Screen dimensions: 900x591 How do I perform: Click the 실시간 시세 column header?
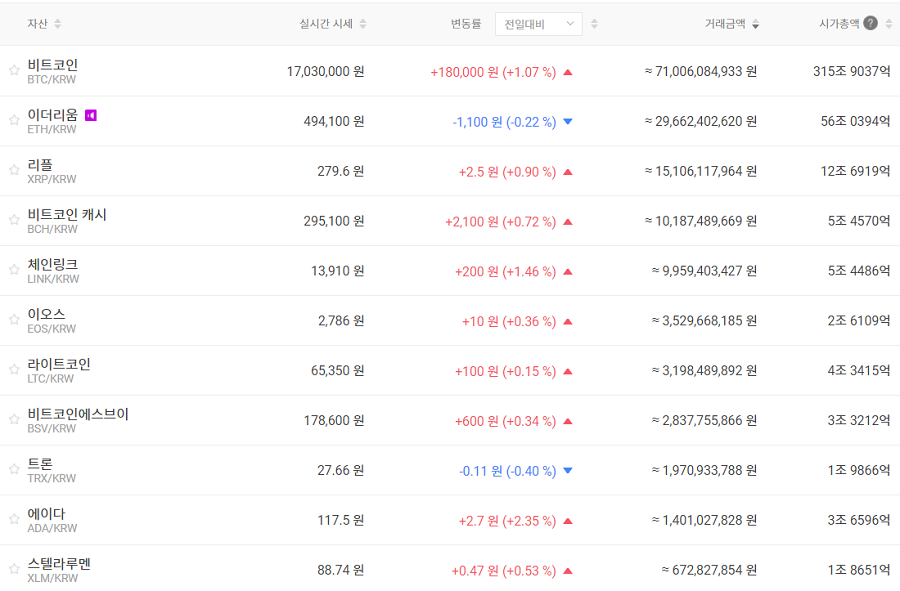(x=326, y=24)
